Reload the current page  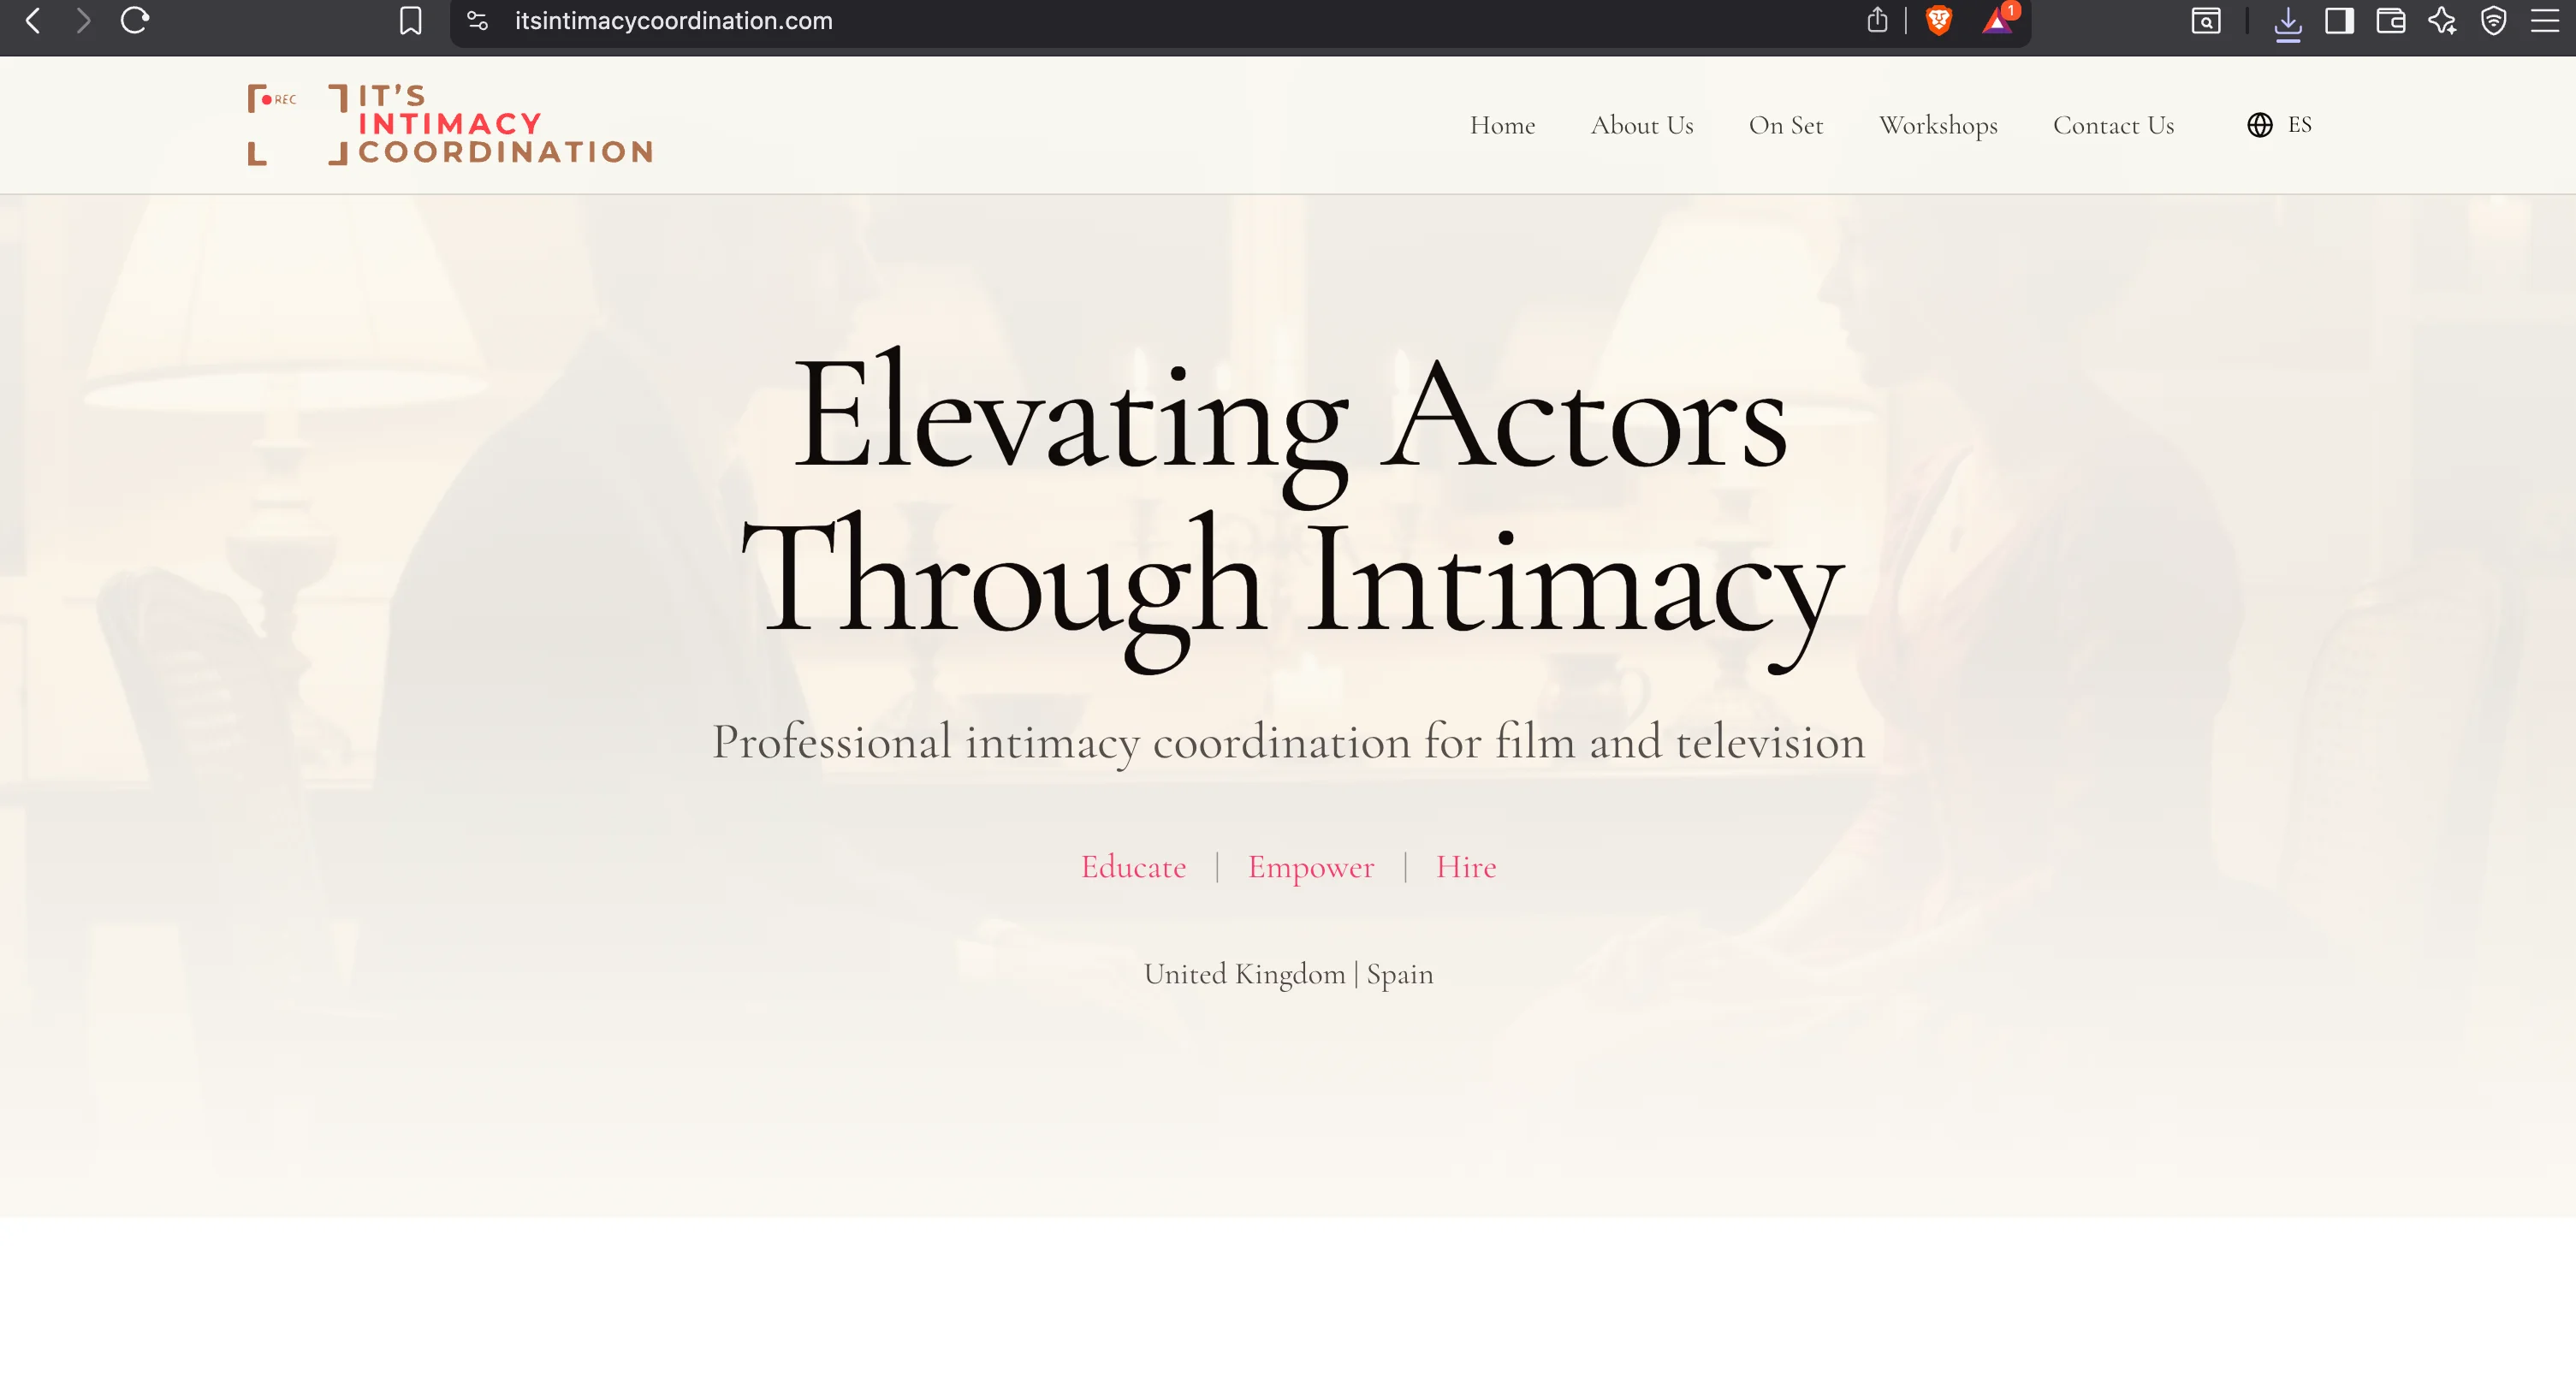[x=135, y=21]
